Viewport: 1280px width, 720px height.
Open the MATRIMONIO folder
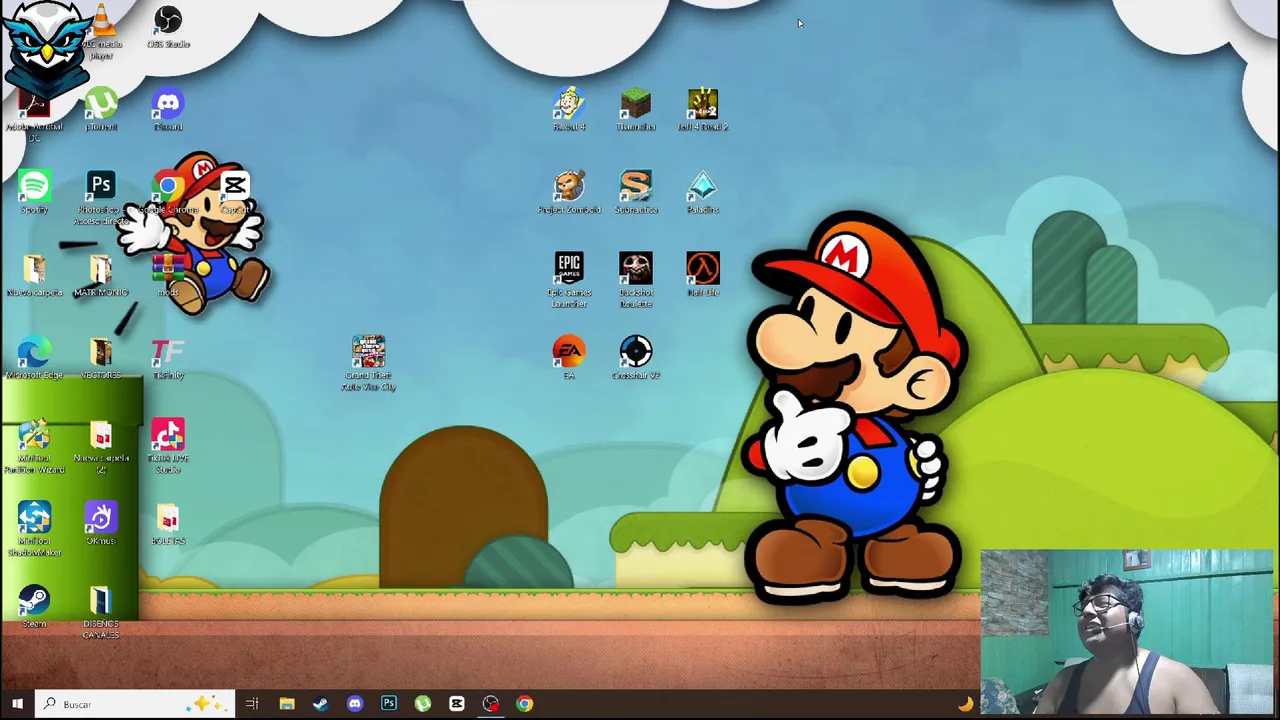pyautogui.click(x=101, y=270)
